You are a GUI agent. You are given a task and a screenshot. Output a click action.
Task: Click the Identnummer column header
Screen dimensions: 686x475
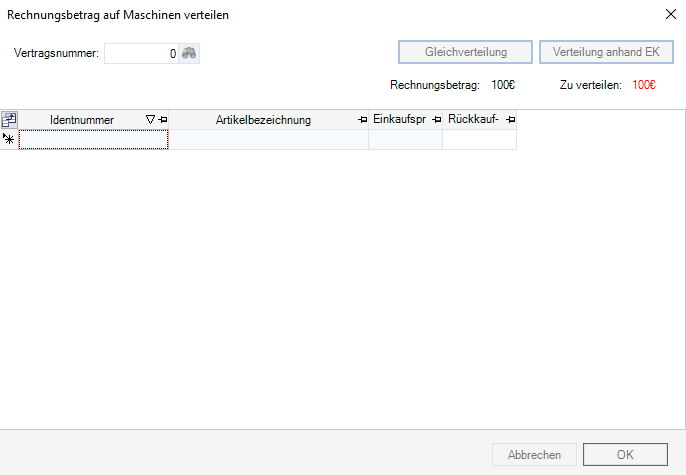(x=82, y=120)
